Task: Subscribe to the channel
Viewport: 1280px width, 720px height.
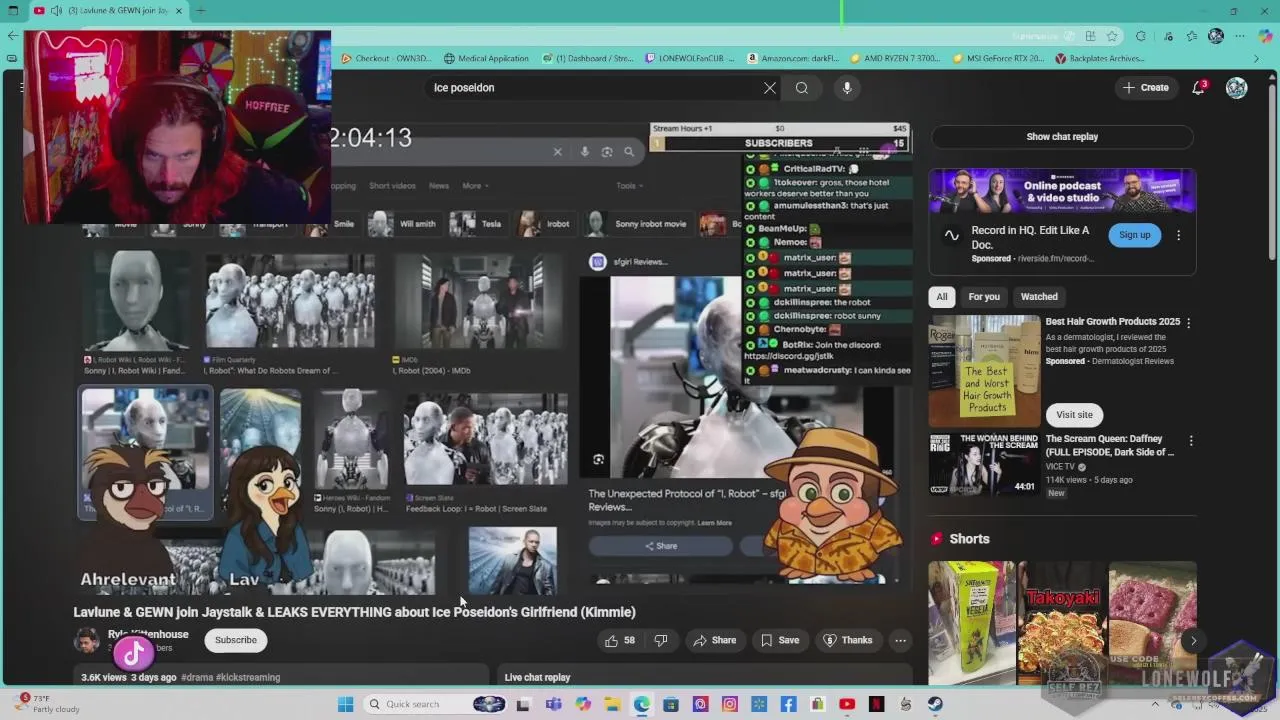Action: point(236,640)
